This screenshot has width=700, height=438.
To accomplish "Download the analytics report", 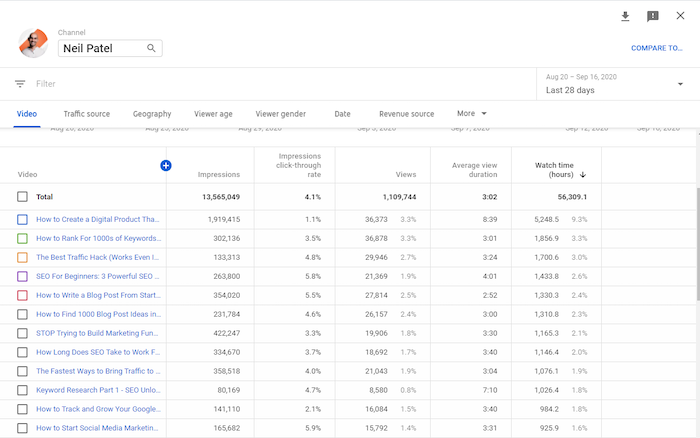I will click(x=625, y=17).
